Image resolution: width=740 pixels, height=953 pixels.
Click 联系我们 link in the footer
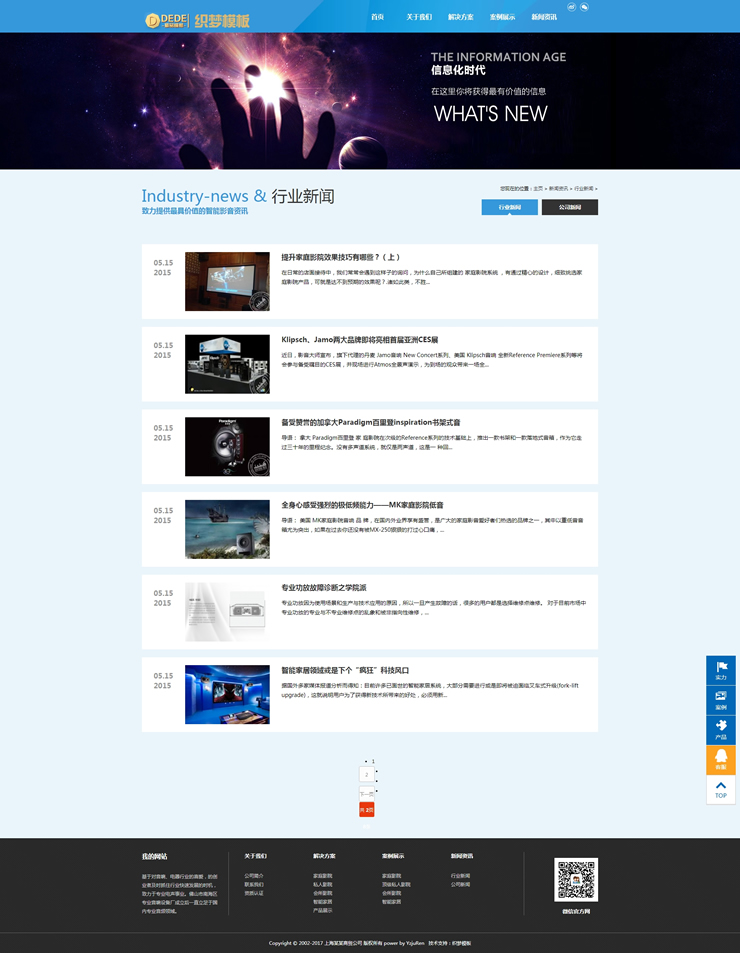coord(254,884)
